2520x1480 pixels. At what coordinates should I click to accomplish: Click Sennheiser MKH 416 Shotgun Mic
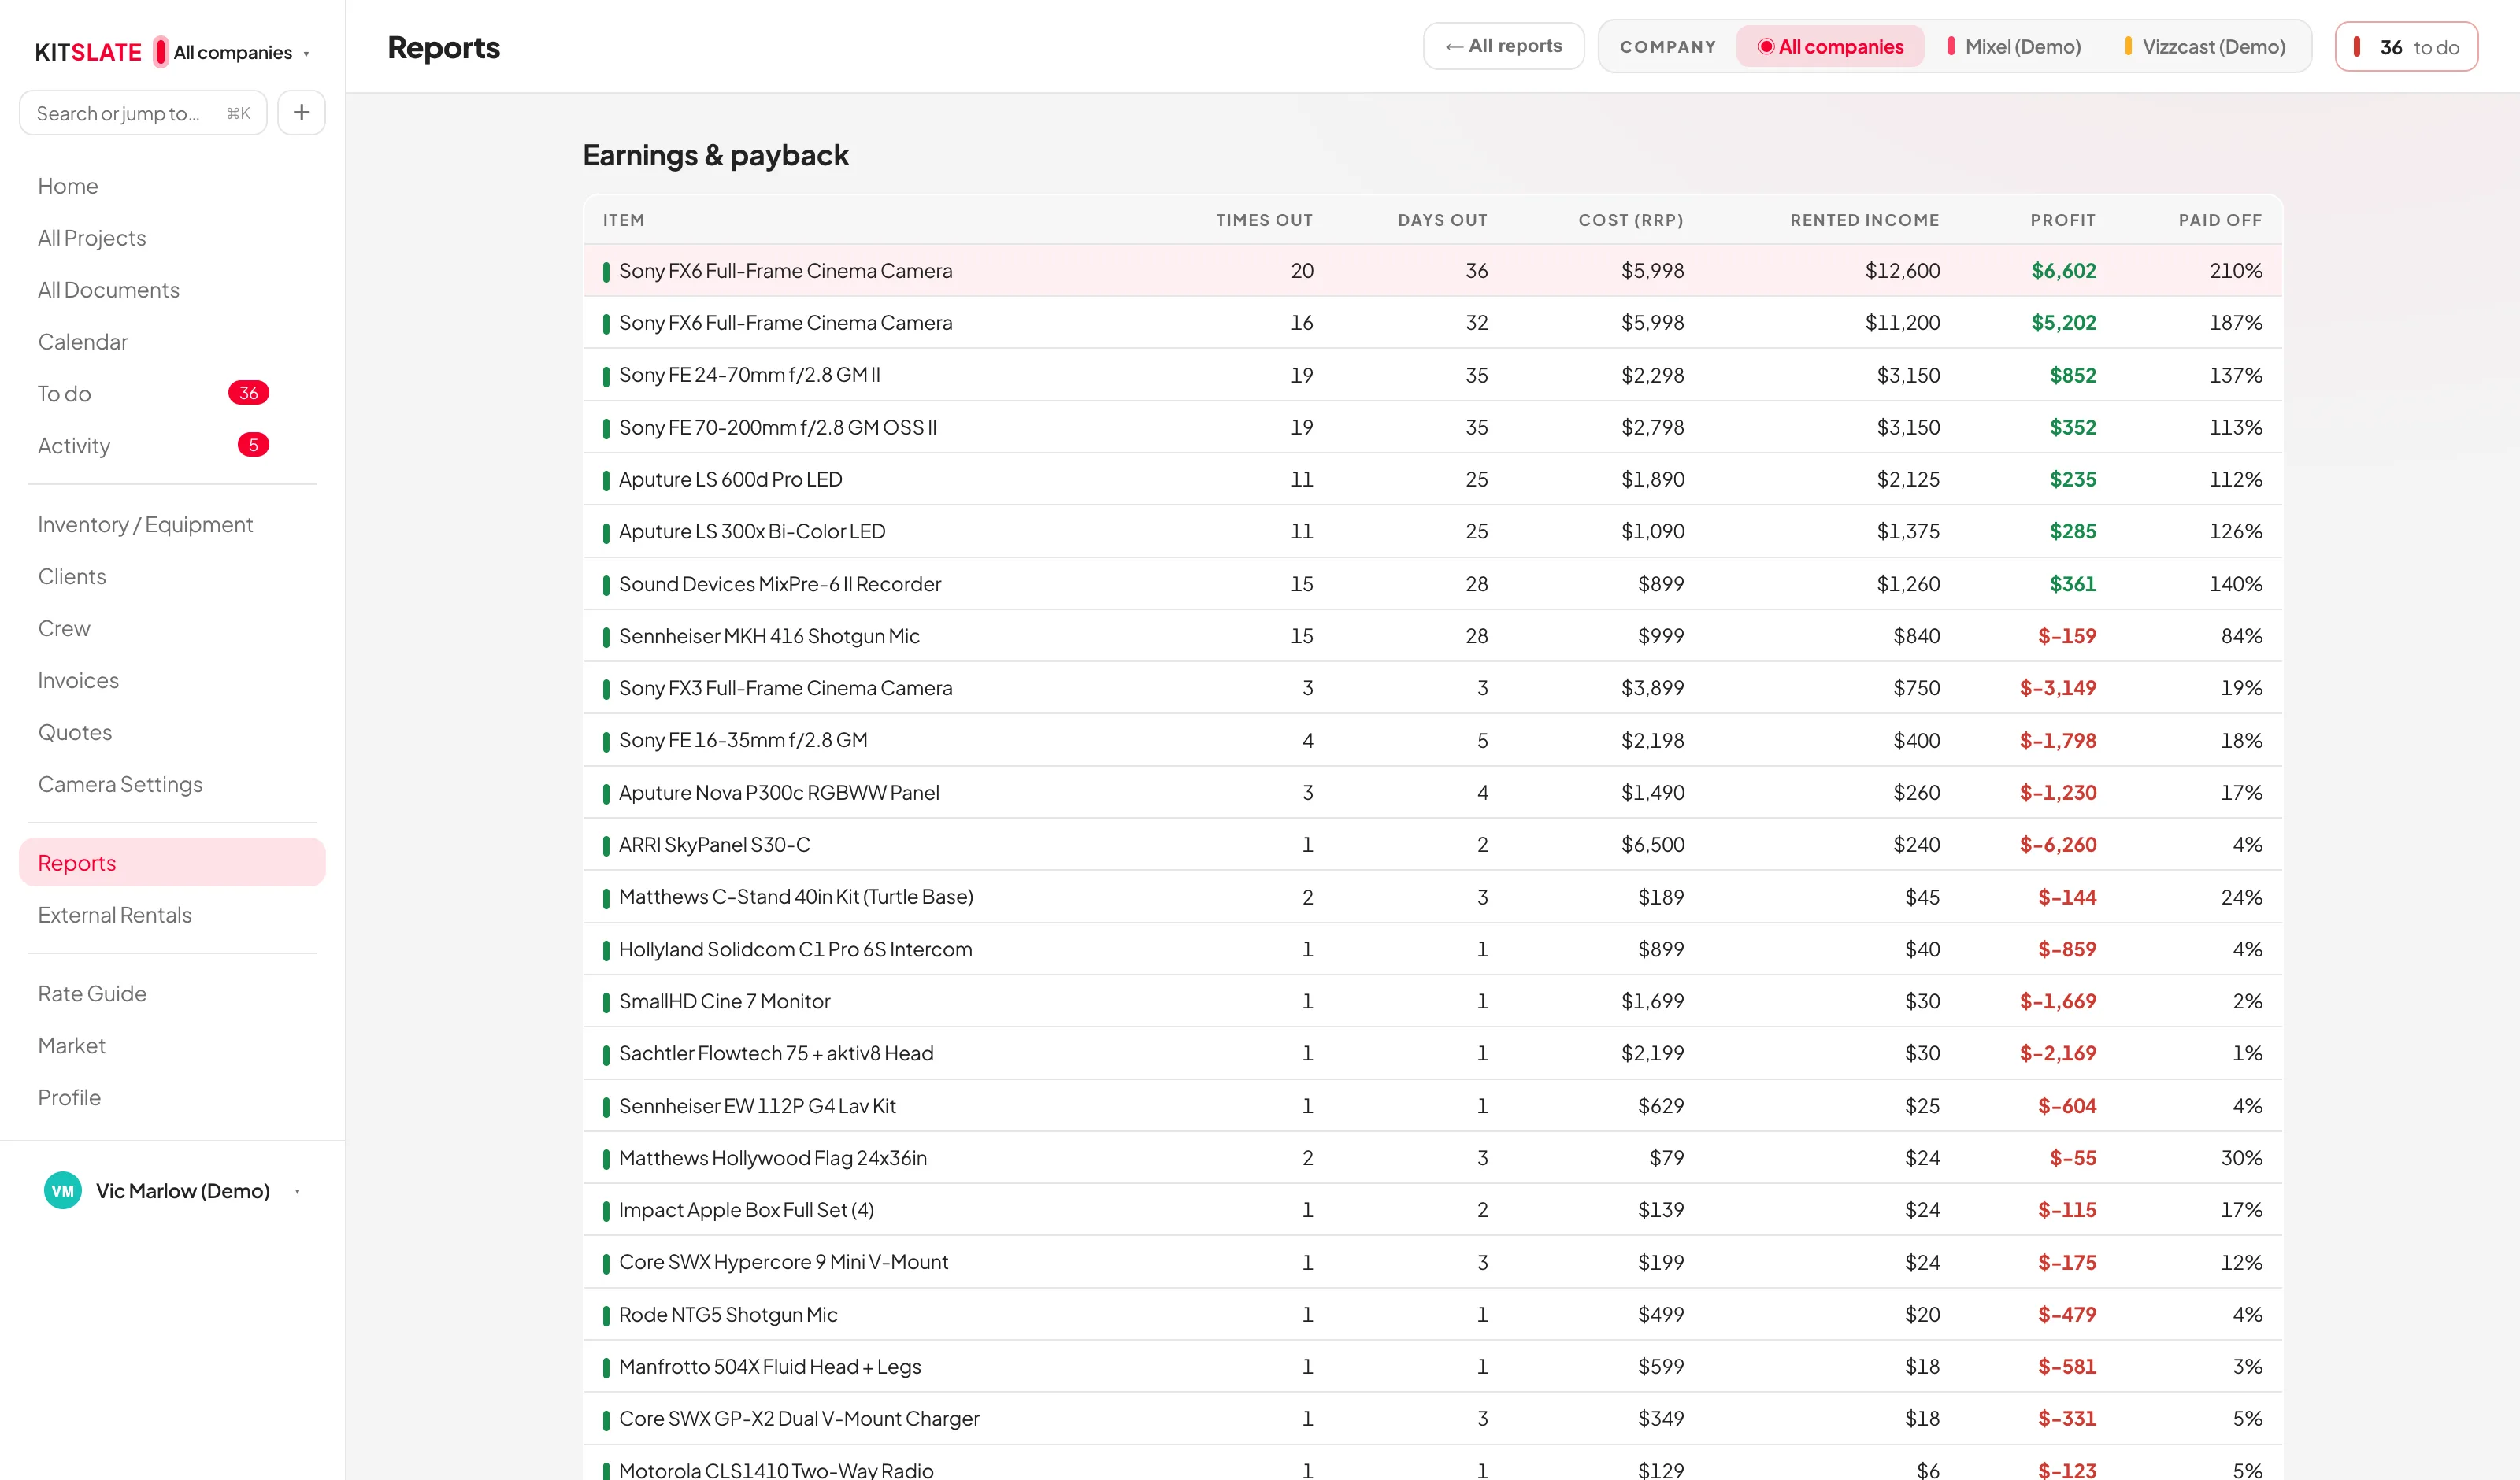pos(769,636)
